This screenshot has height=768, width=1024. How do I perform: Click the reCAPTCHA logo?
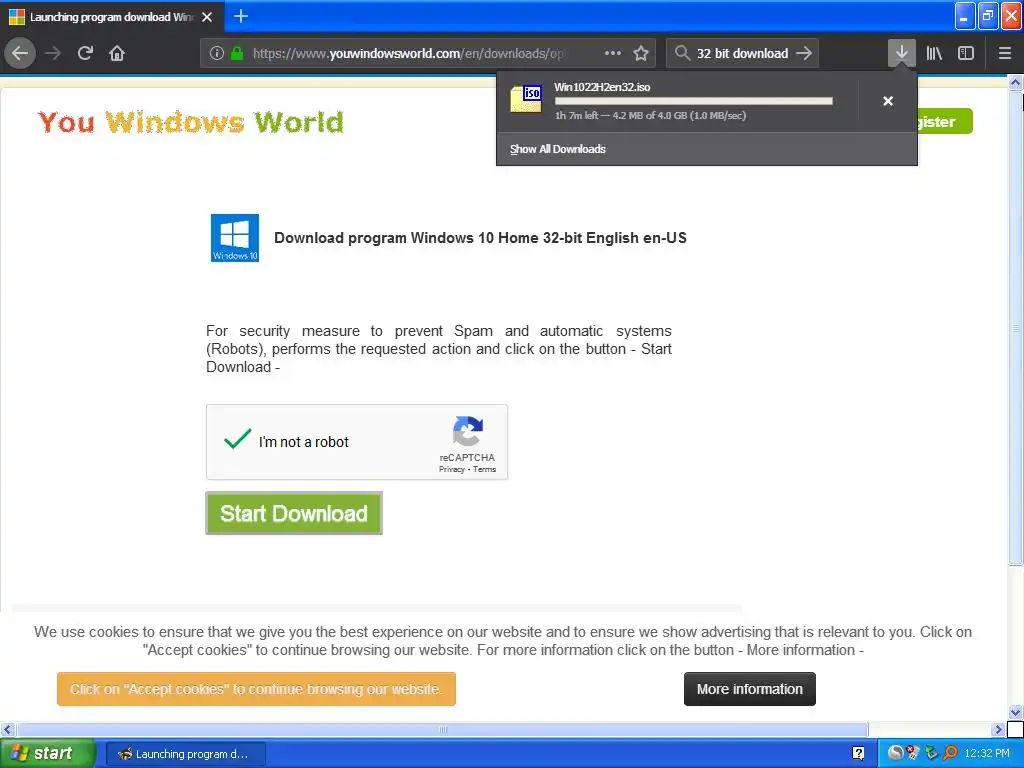pyautogui.click(x=468, y=431)
